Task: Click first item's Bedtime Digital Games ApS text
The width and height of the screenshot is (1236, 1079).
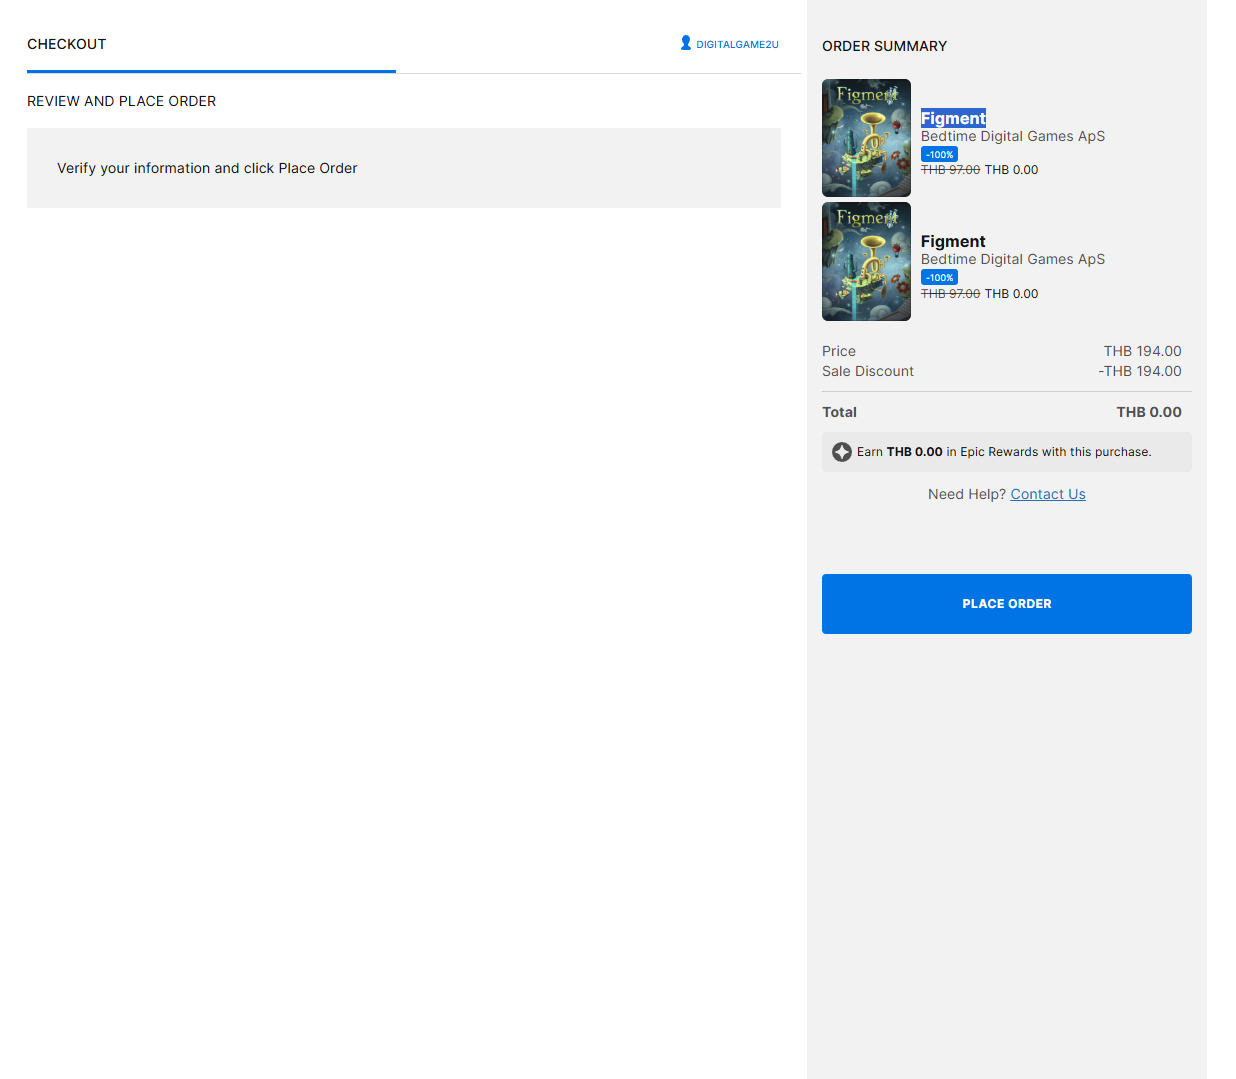Action: coord(1013,136)
